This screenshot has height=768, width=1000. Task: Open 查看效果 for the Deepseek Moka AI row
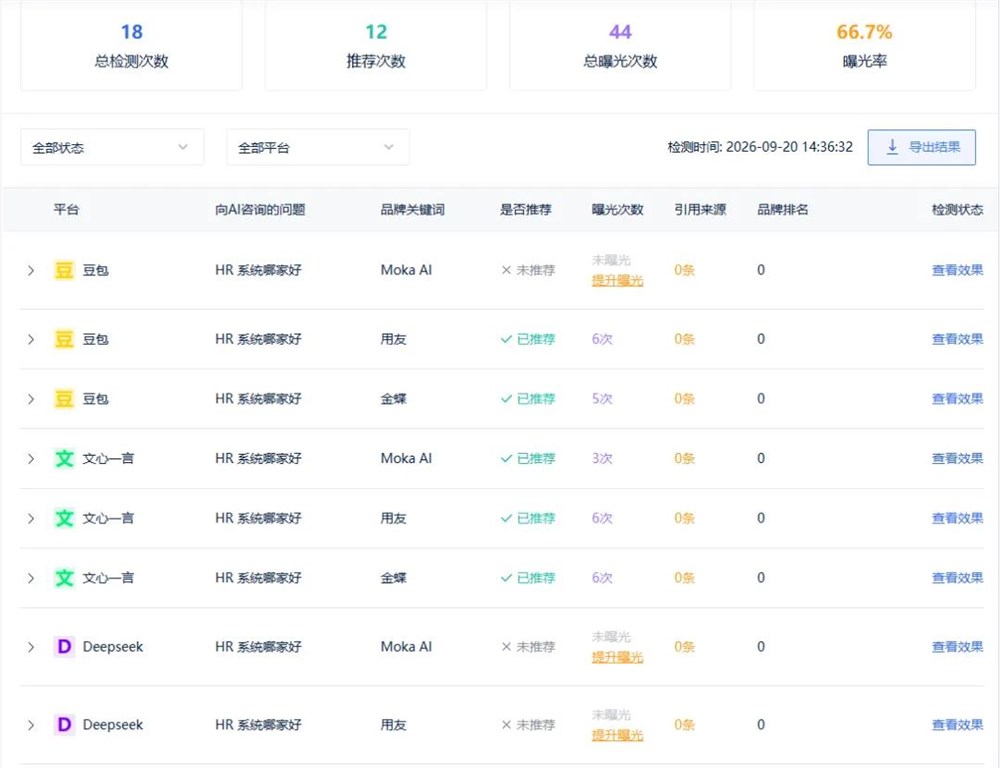pos(957,647)
